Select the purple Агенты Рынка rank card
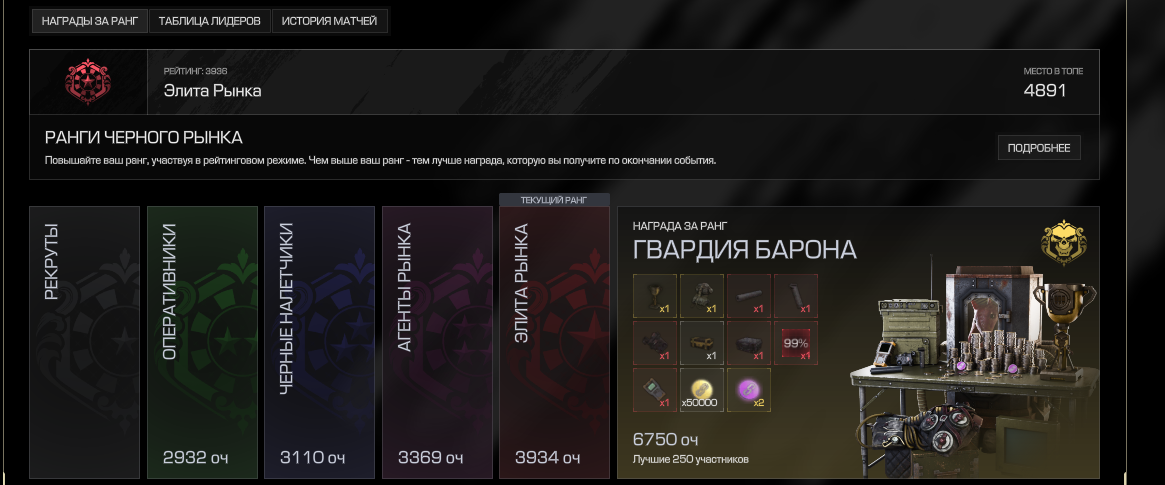The image size is (1165, 485). click(437, 342)
